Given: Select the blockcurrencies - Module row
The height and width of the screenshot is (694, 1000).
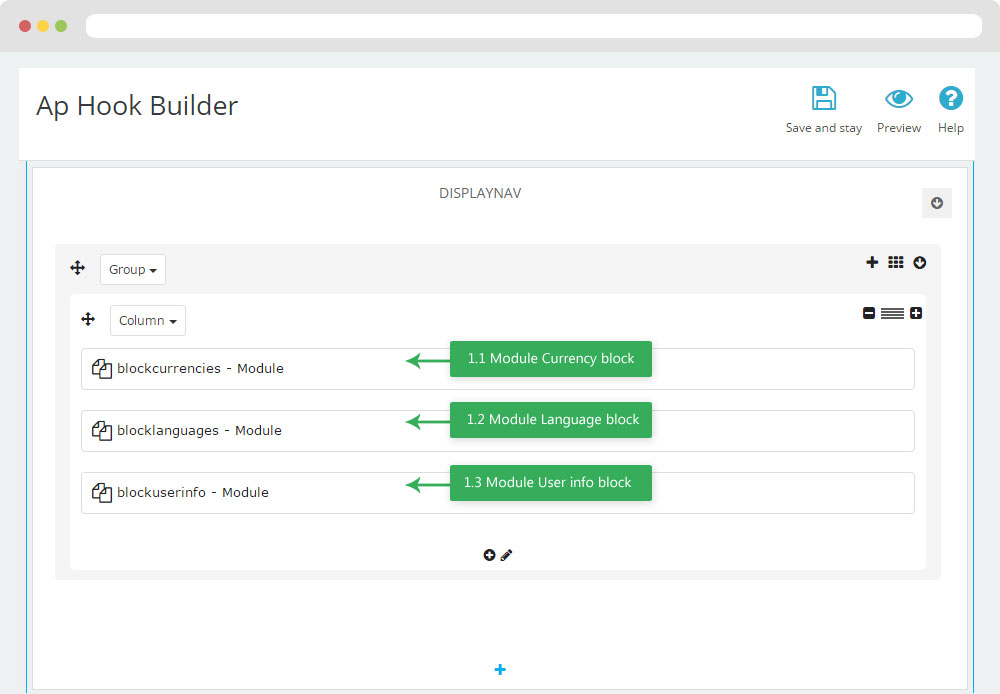Looking at the screenshot, I should pyautogui.click(x=497, y=369).
